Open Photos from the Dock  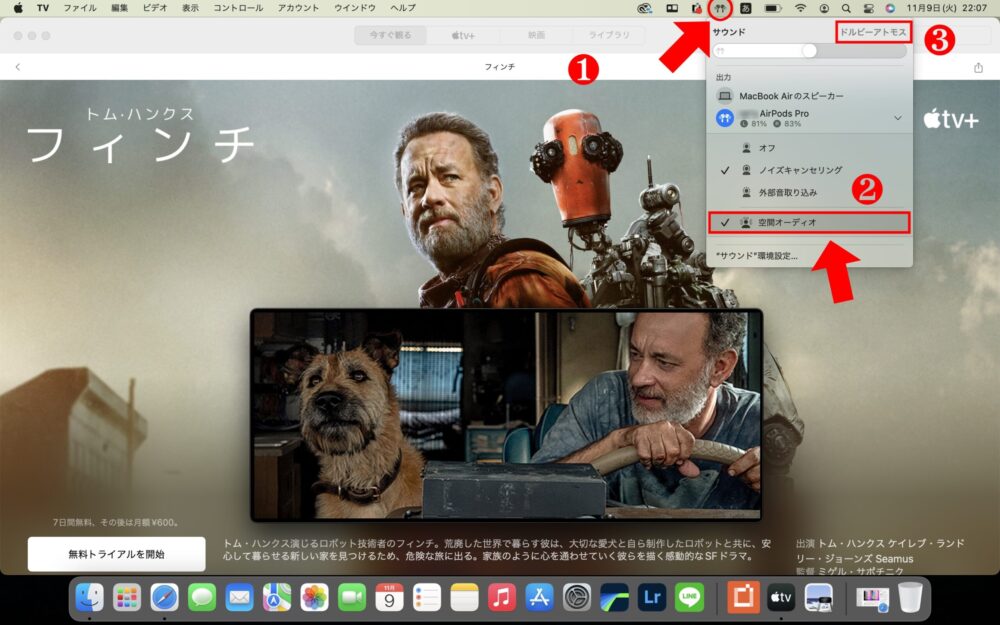pos(314,598)
